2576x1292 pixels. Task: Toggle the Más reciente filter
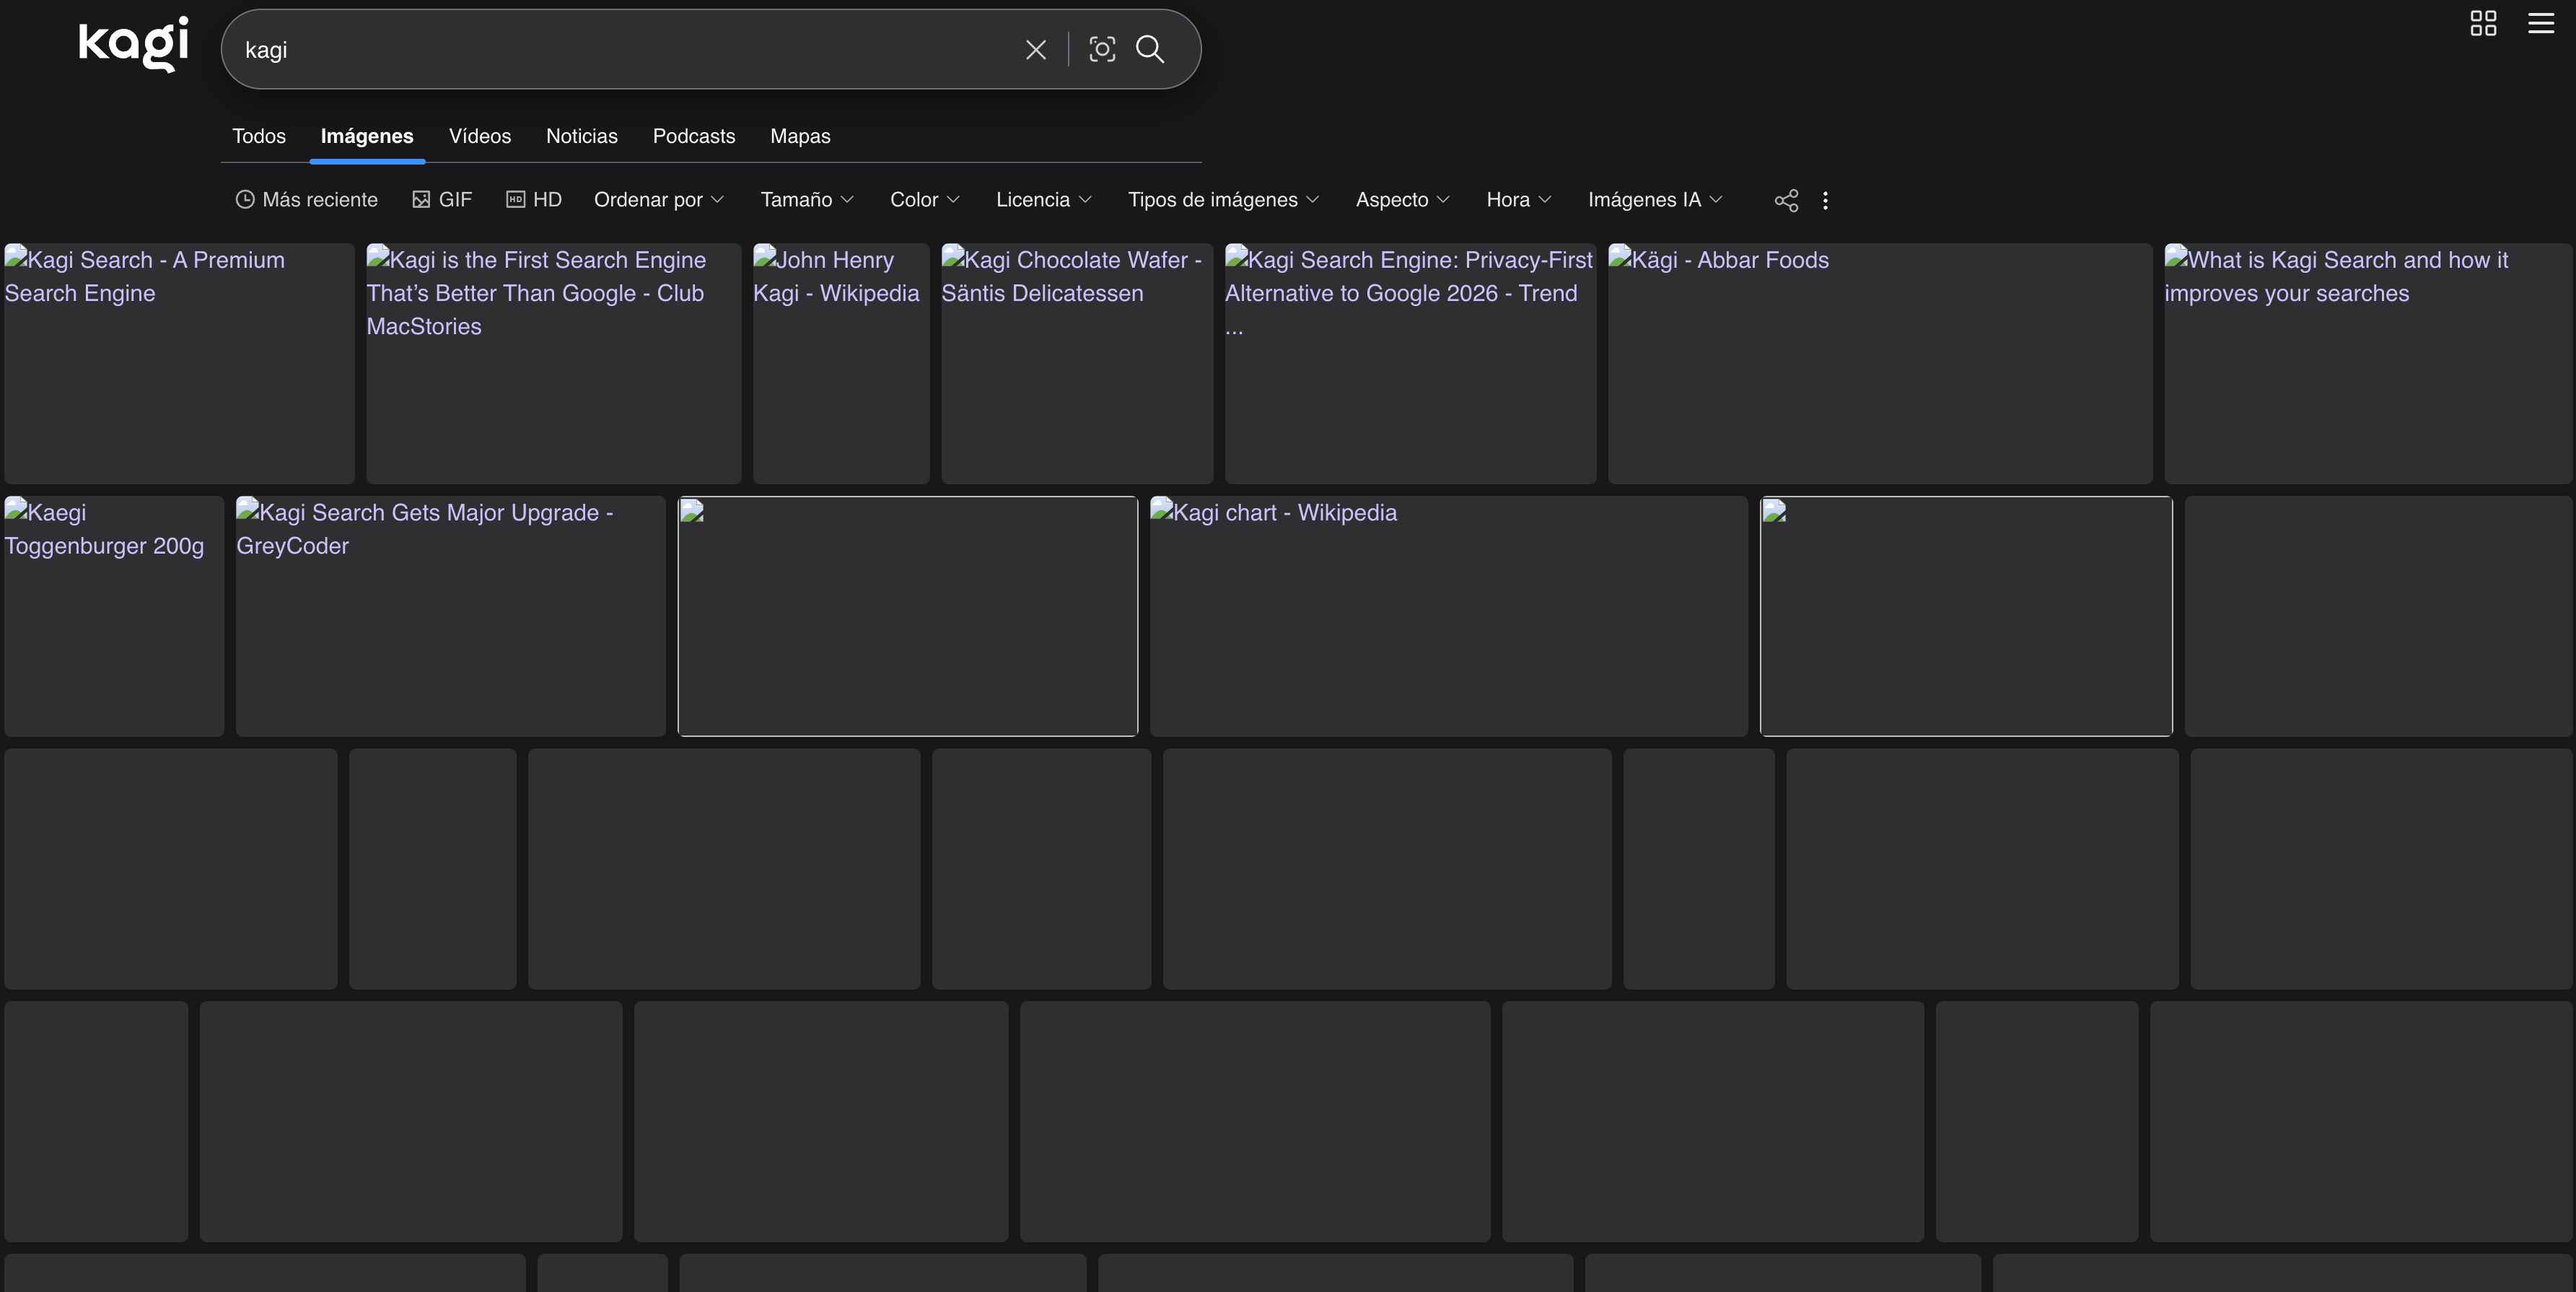tap(306, 200)
